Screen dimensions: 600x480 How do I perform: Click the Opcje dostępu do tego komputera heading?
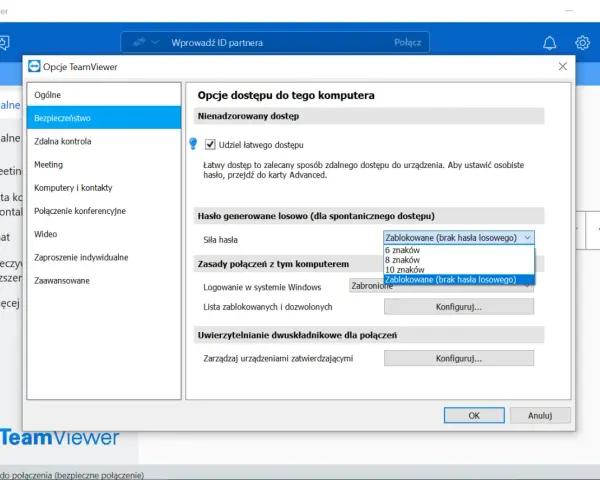(286, 95)
